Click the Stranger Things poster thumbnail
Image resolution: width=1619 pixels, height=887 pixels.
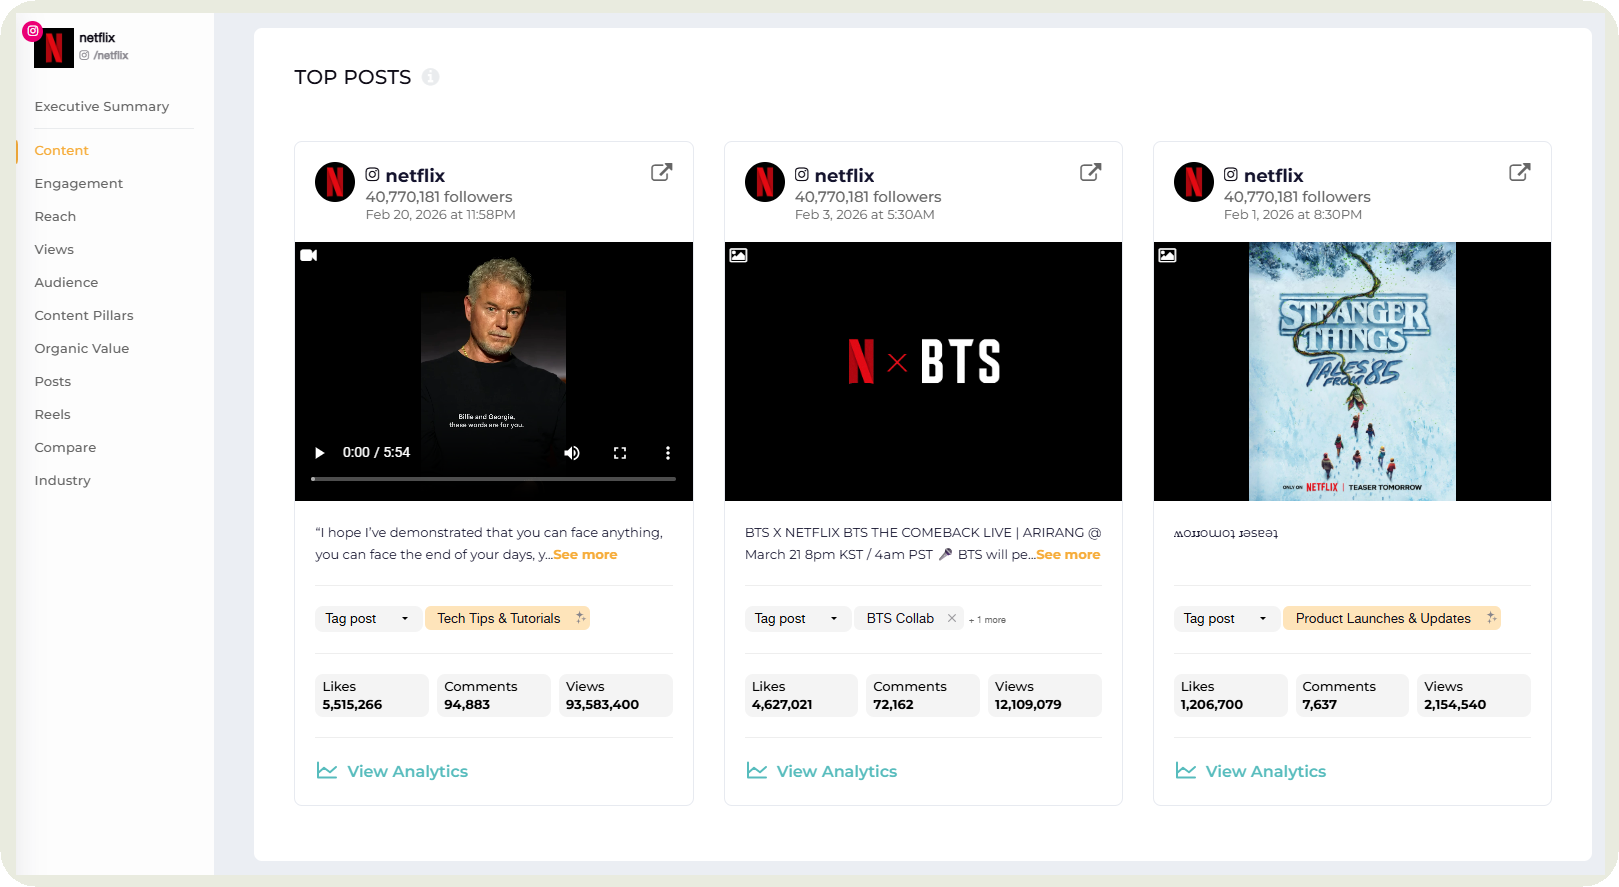[1352, 371]
